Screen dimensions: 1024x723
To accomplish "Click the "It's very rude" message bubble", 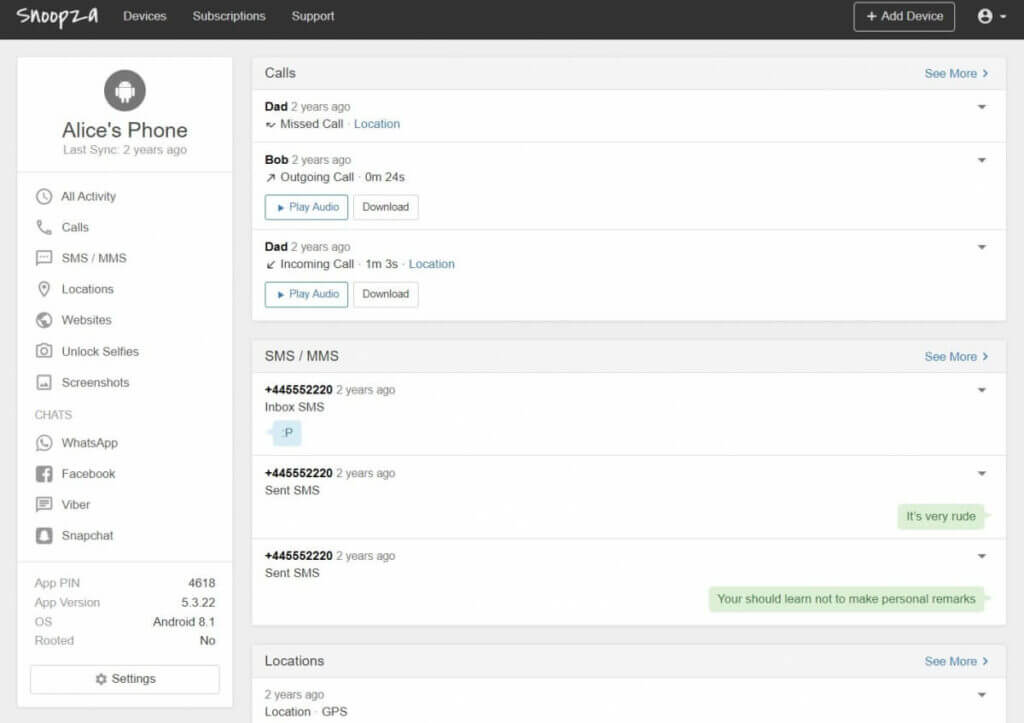I will point(941,517).
